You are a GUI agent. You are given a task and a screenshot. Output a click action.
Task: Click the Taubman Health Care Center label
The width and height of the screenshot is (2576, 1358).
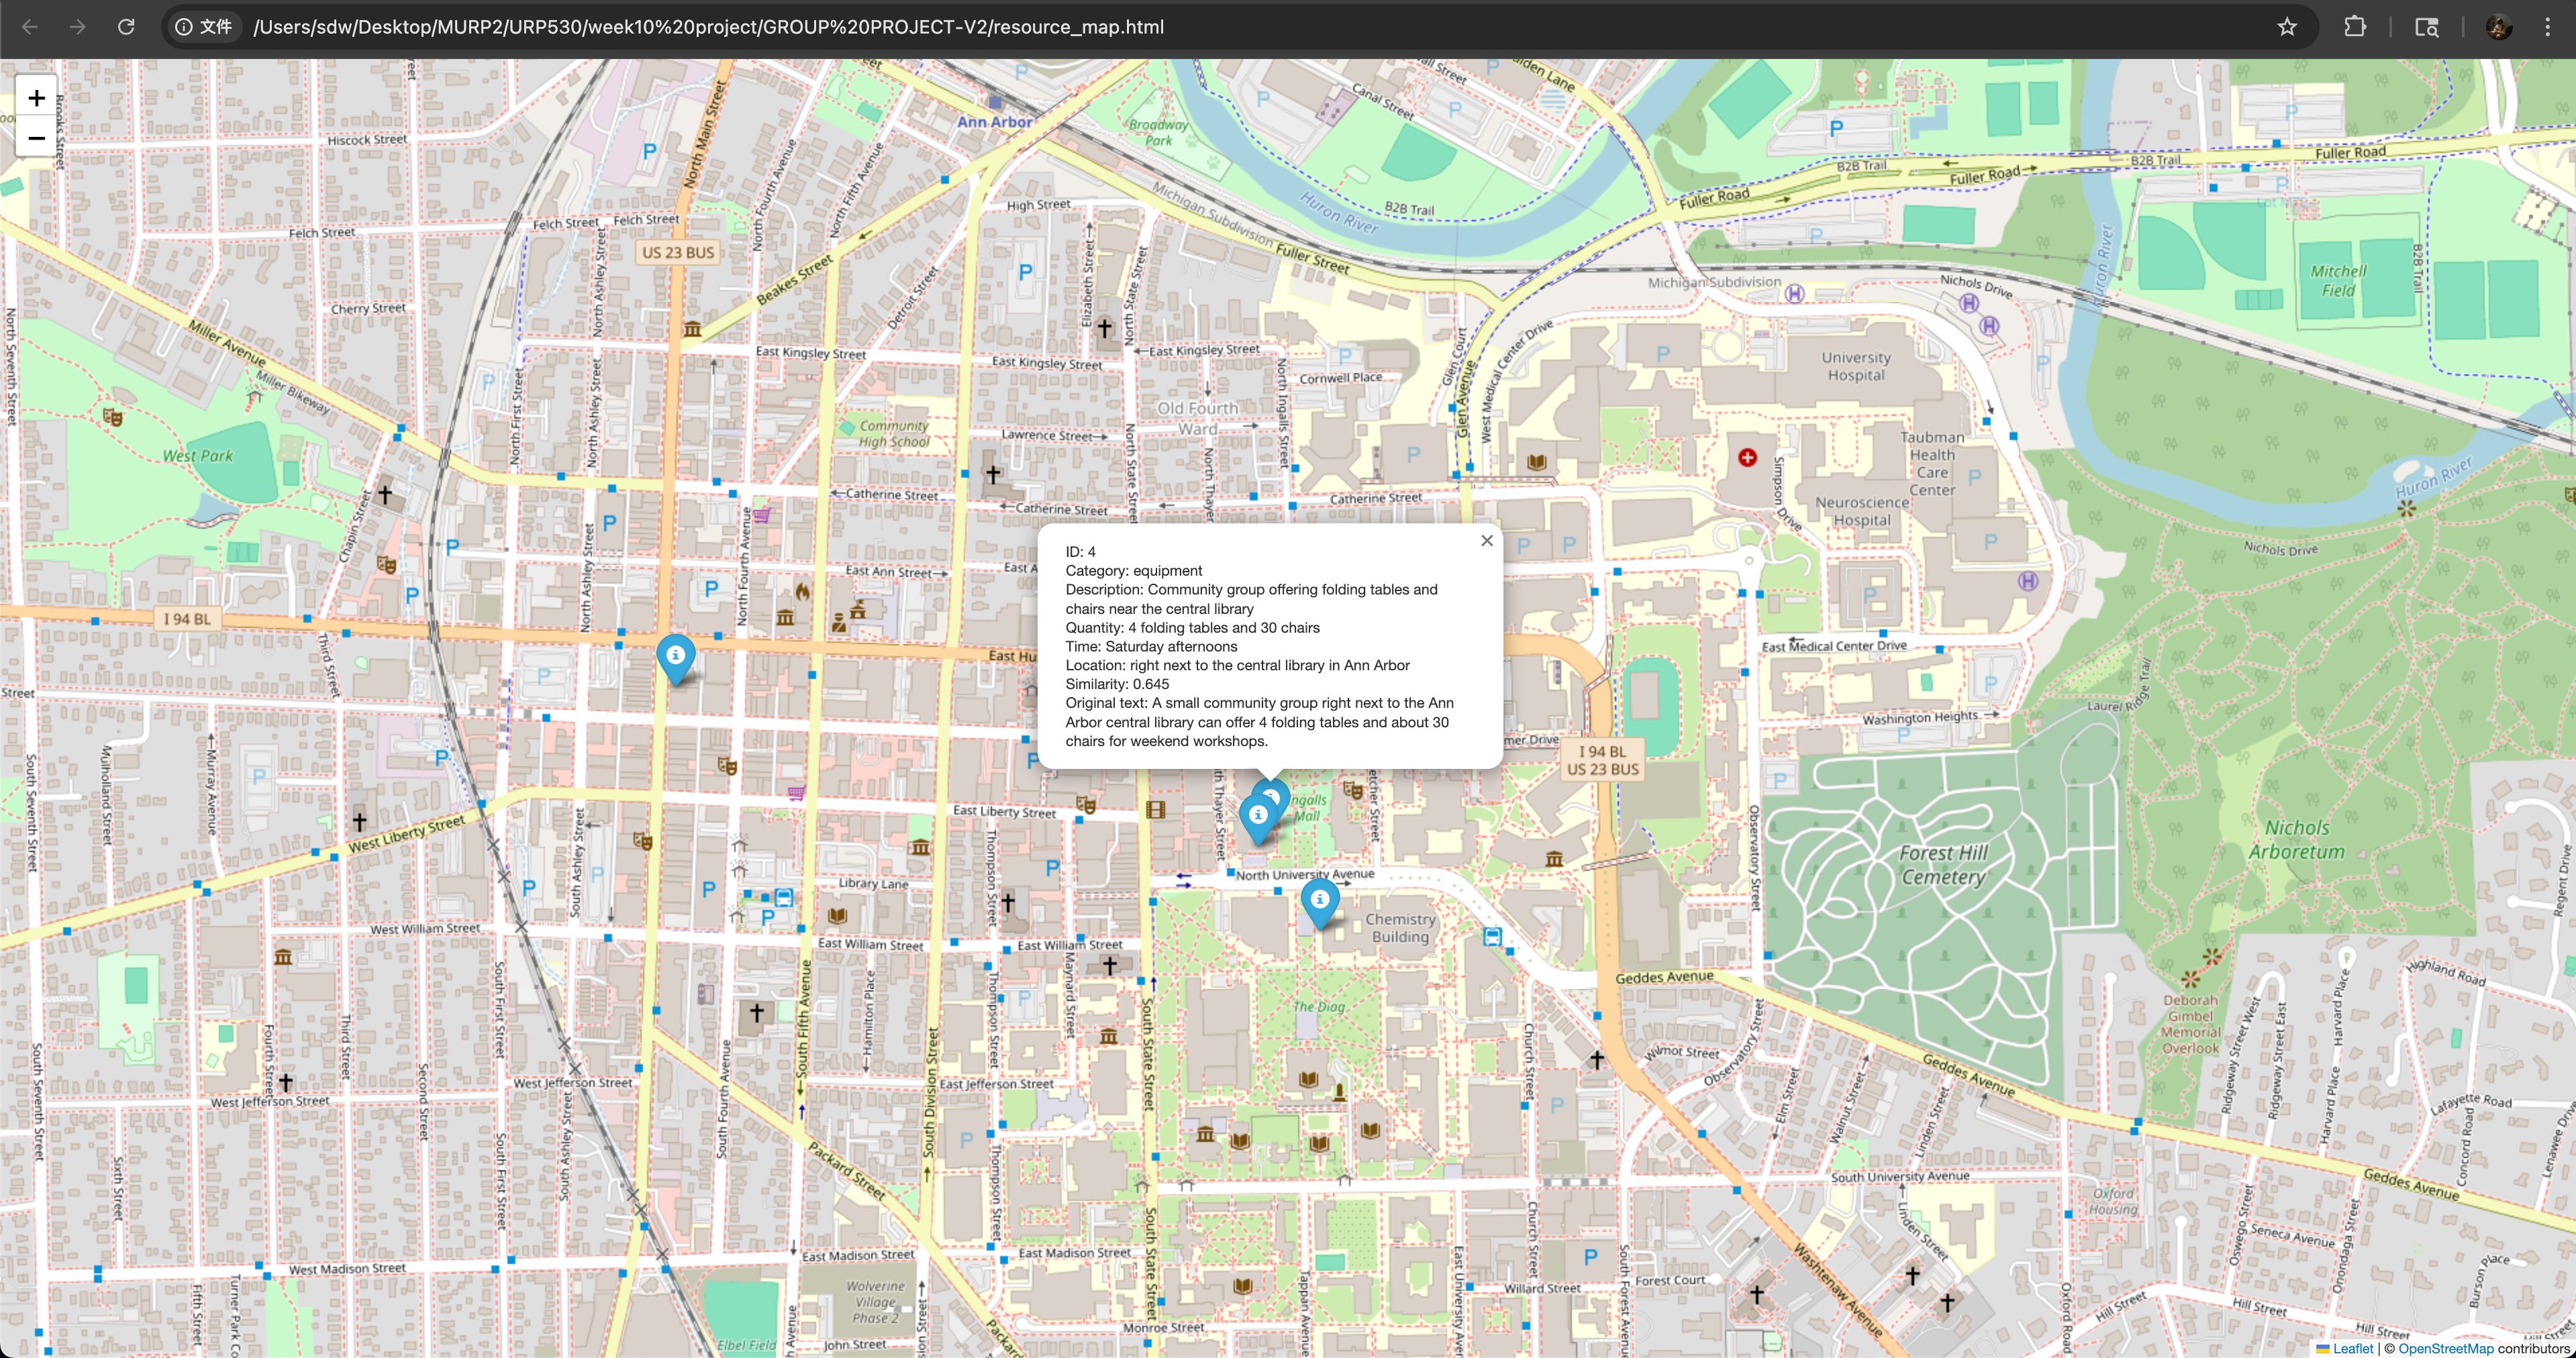pos(1932,464)
